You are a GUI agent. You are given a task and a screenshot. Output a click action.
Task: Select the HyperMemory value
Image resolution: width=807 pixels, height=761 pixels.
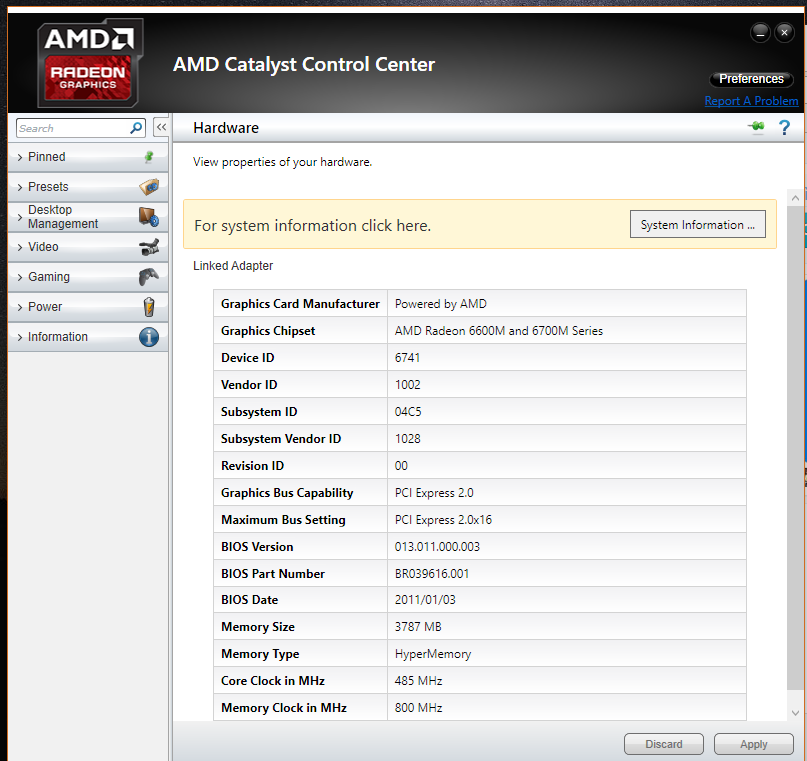point(433,654)
